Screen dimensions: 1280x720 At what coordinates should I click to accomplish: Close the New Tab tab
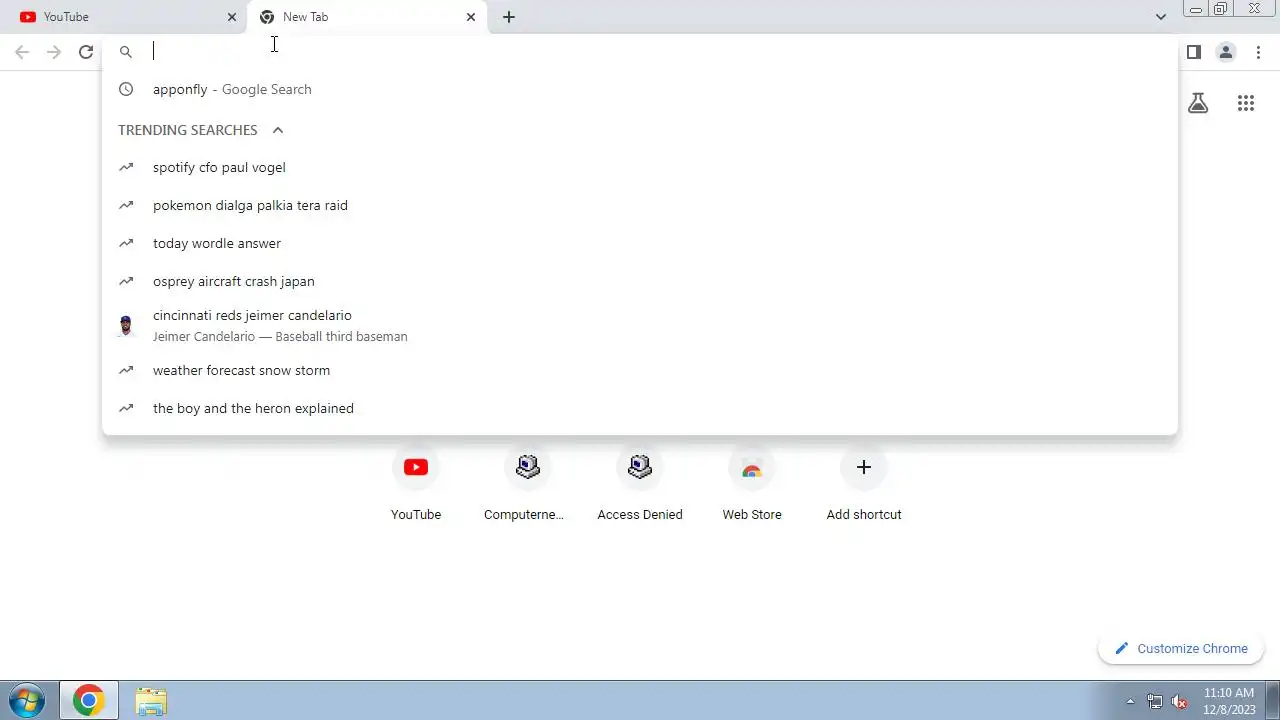pyautogui.click(x=471, y=17)
